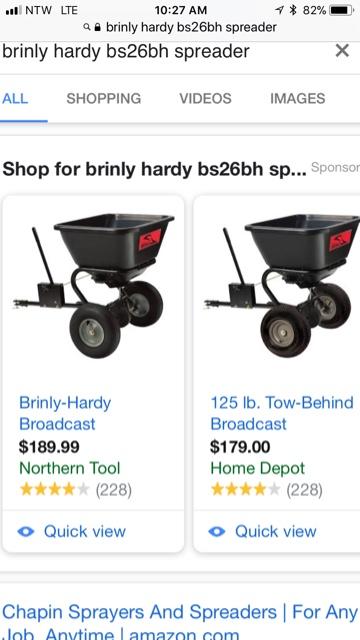360x640 pixels.
Task: Select the ALL results tab
Action: (x=15, y=98)
